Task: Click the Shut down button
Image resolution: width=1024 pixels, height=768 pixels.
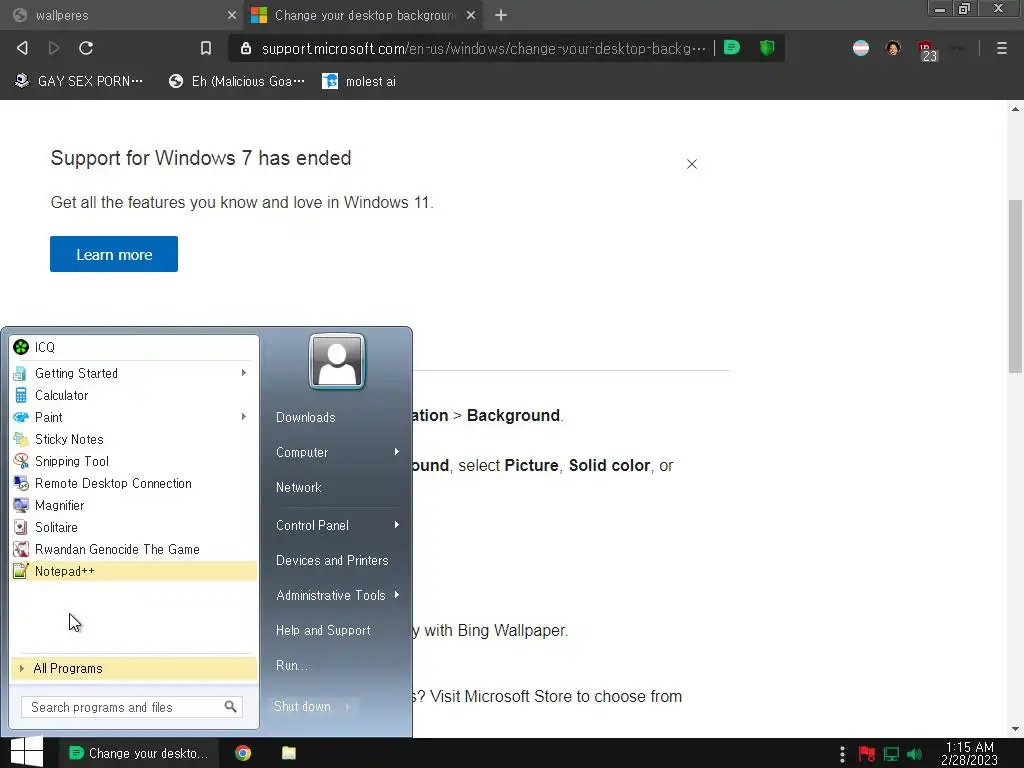Action: [x=302, y=707]
